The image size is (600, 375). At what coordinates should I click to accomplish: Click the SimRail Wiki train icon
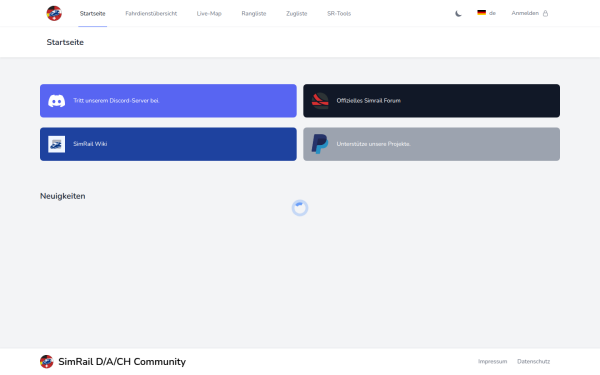click(x=57, y=144)
